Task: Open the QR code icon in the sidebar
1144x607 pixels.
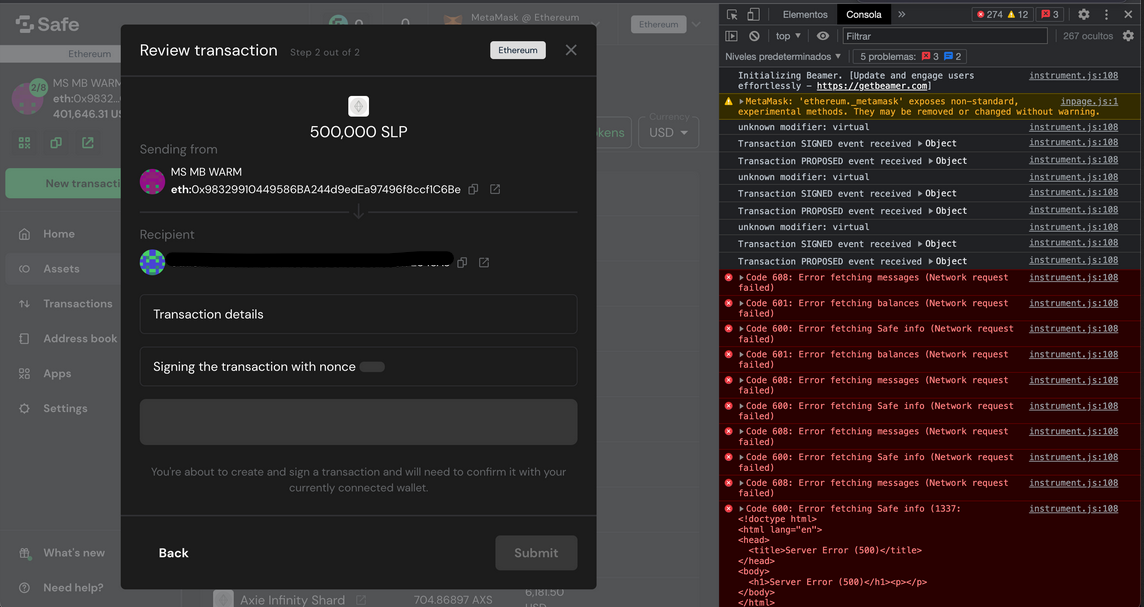Action: 24,142
